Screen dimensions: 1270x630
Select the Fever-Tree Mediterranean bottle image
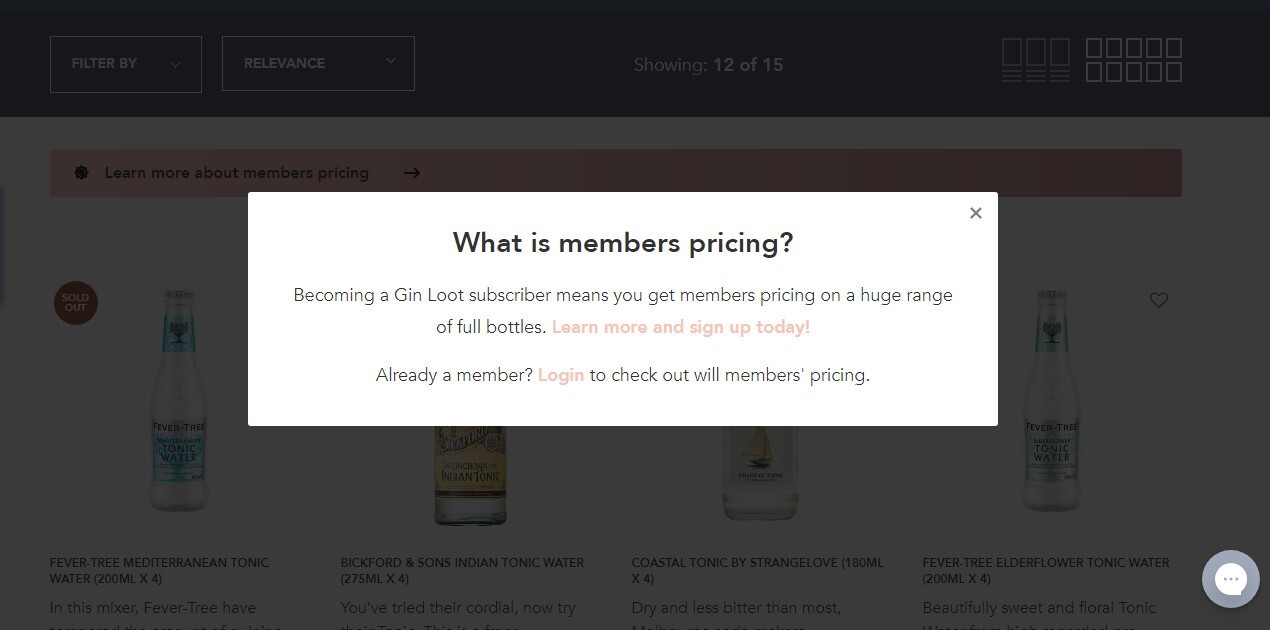(x=179, y=400)
